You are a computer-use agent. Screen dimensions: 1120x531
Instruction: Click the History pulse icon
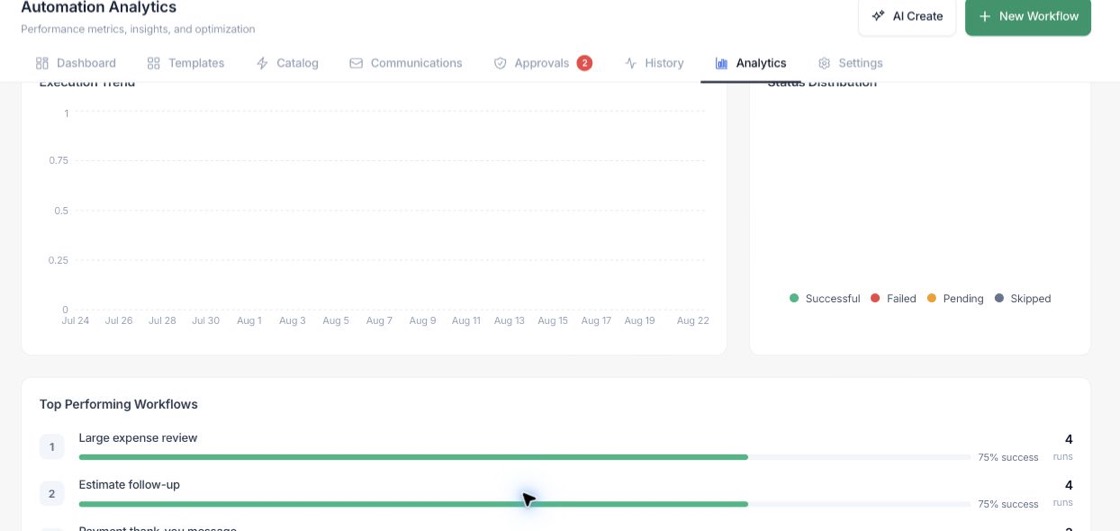coord(631,63)
